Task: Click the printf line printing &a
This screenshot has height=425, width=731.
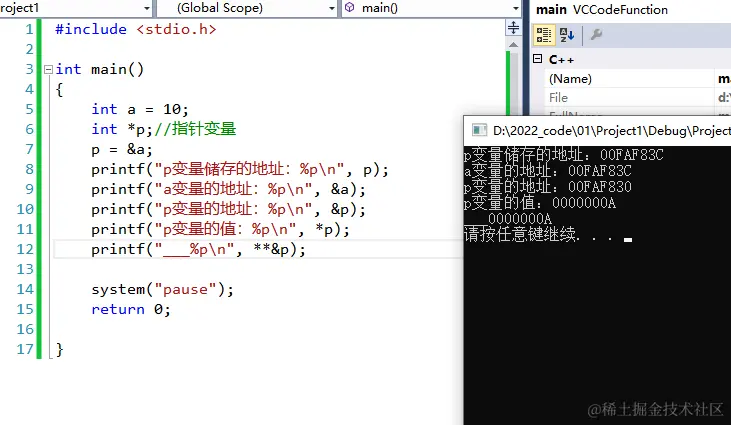Action: (228, 189)
